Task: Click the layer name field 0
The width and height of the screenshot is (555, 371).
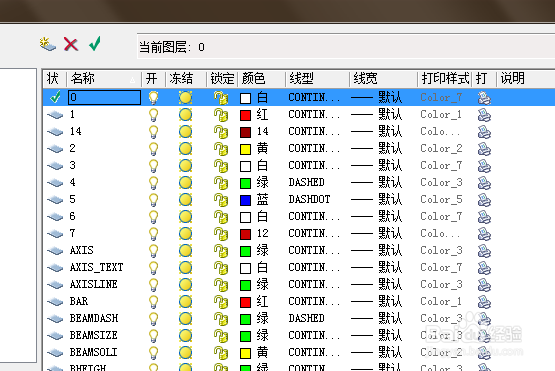Action: tap(104, 97)
